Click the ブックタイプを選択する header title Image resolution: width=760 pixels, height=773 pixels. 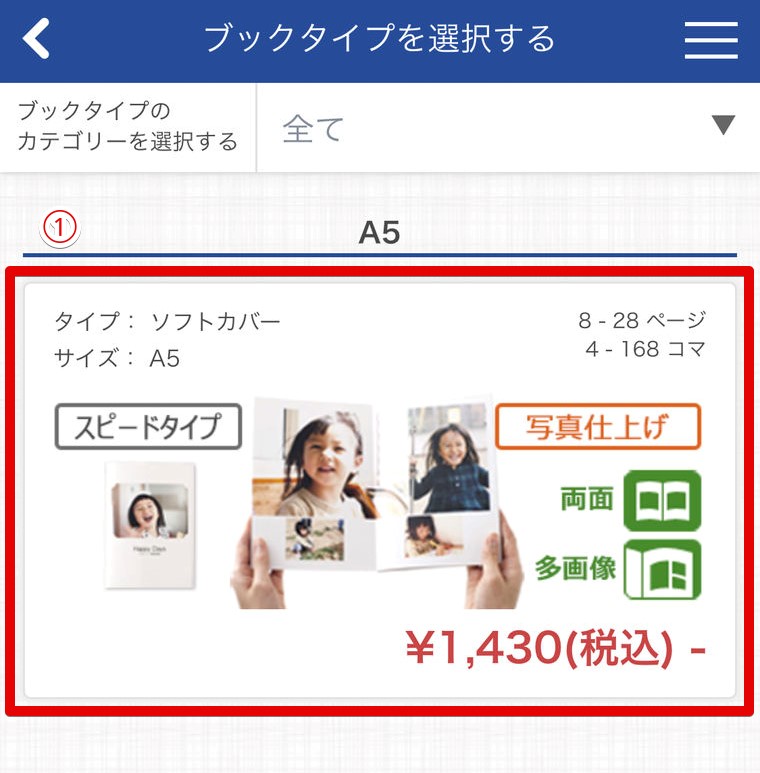click(x=379, y=38)
